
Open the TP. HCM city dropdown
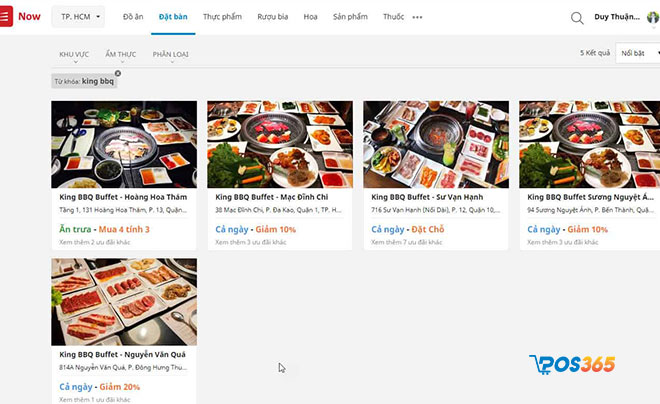point(78,17)
